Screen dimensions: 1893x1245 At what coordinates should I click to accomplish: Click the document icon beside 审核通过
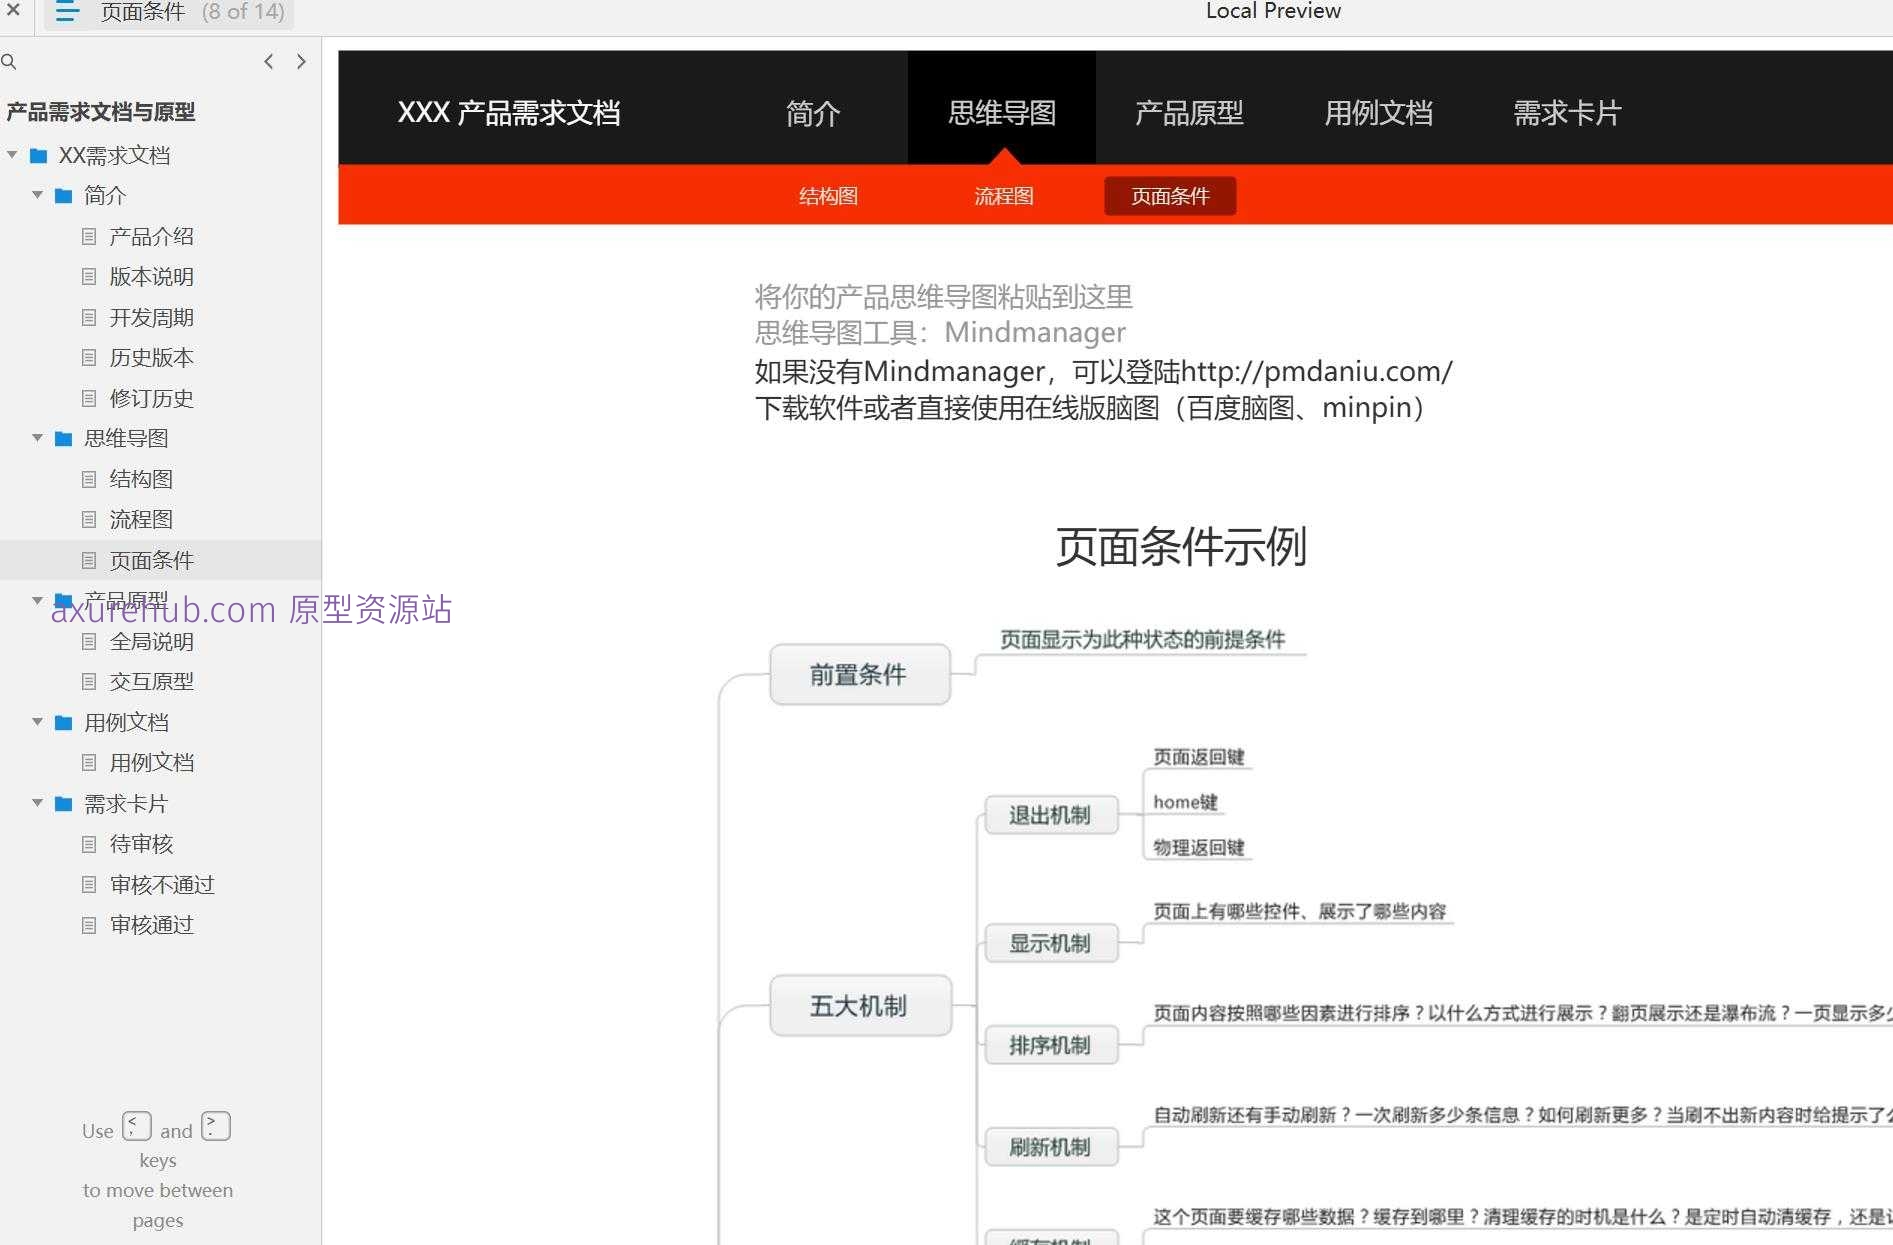(89, 925)
